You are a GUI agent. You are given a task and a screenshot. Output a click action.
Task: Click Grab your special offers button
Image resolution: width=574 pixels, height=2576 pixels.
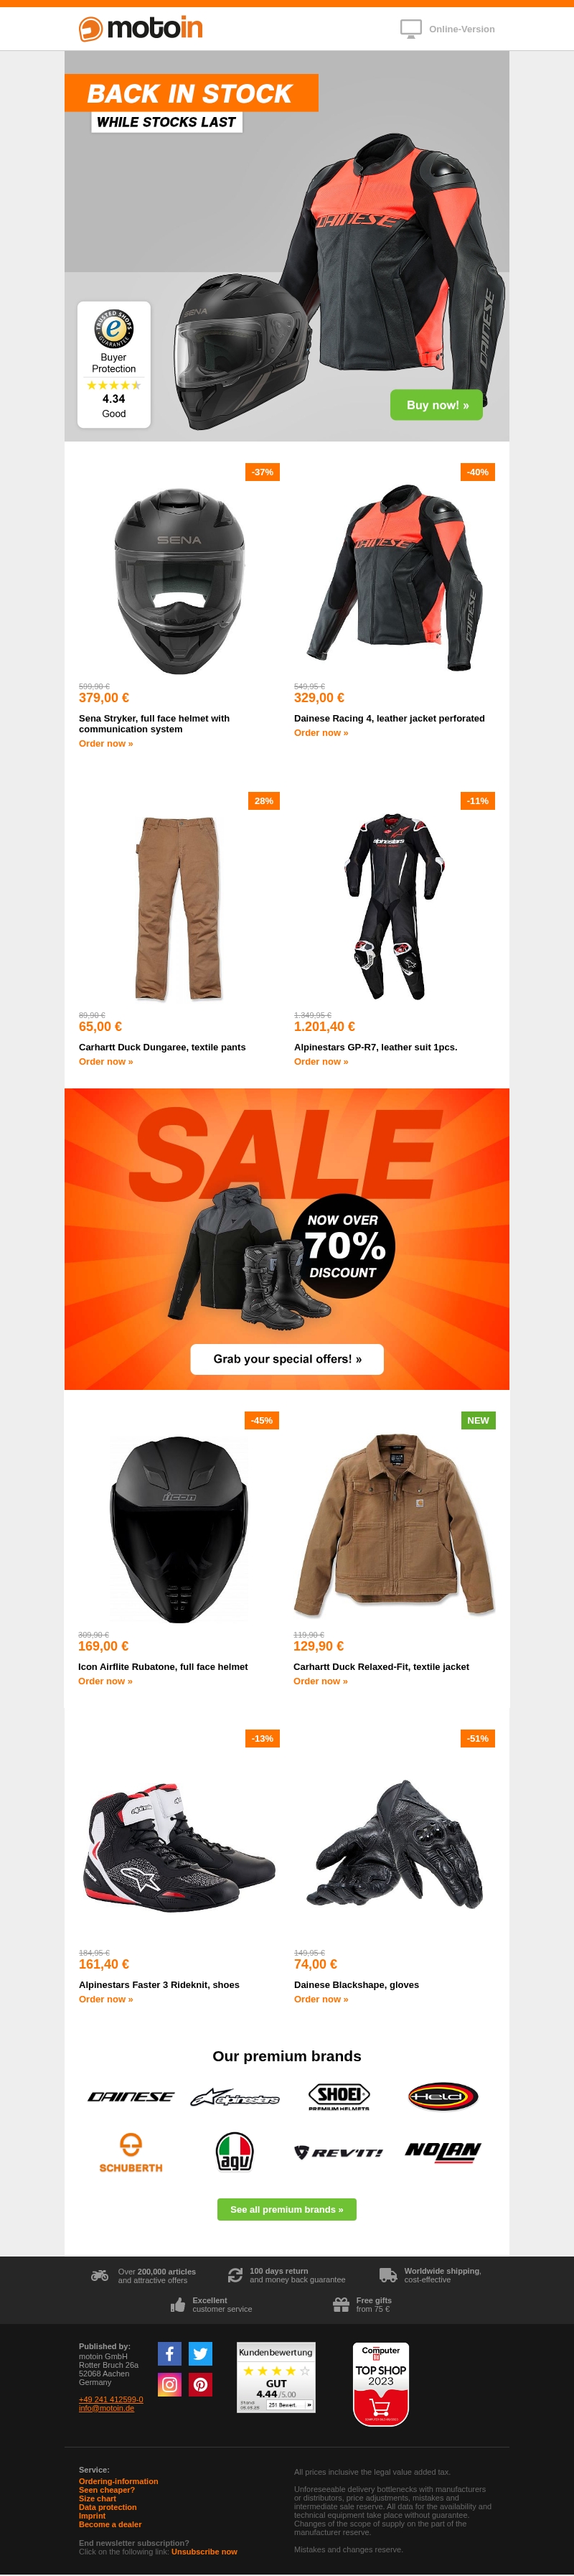287,1359
